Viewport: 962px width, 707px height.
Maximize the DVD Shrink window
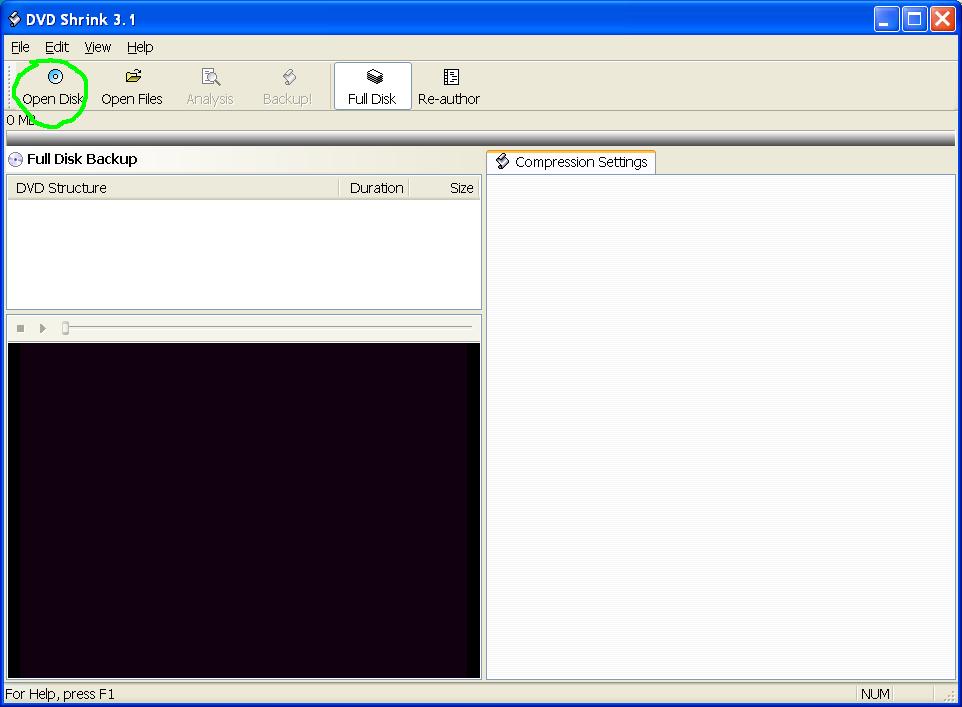[x=914, y=19]
